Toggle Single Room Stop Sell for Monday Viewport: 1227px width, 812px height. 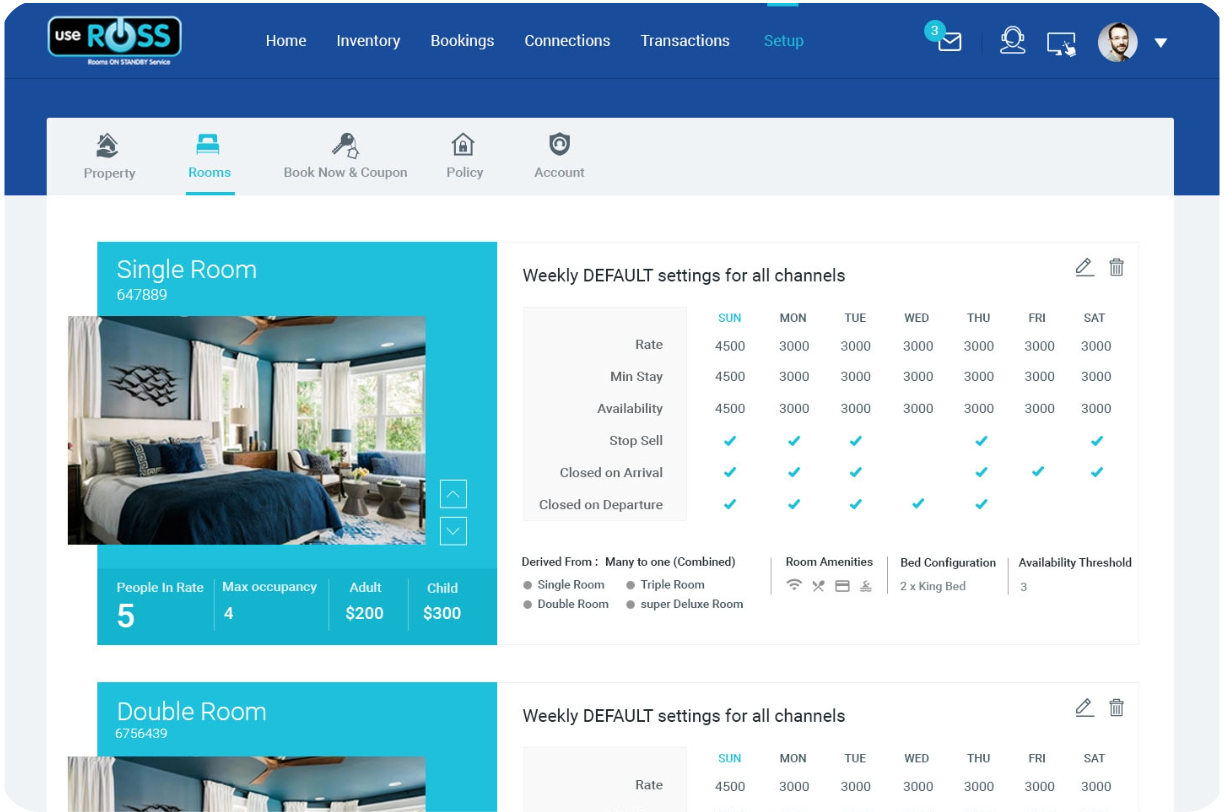click(x=794, y=441)
